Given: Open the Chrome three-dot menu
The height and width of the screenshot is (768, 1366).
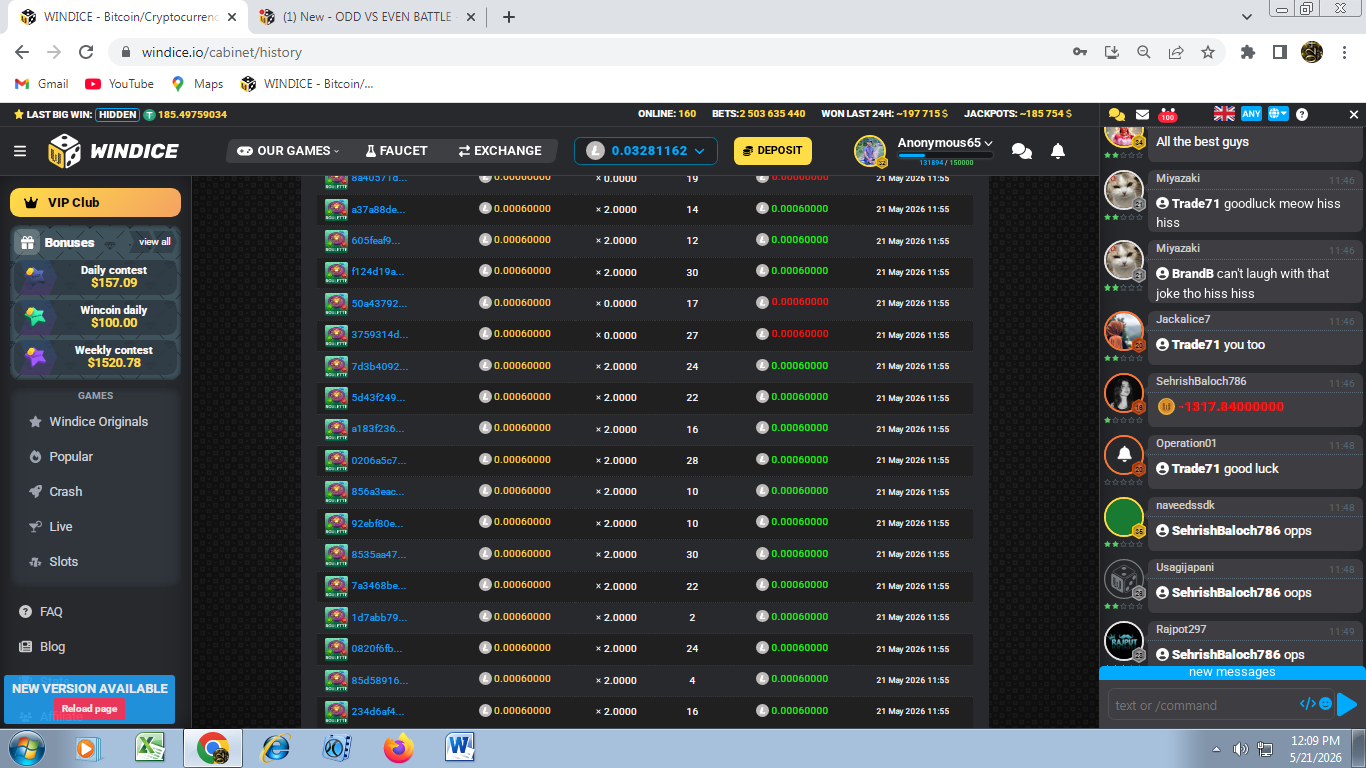Looking at the screenshot, I should [1344, 52].
